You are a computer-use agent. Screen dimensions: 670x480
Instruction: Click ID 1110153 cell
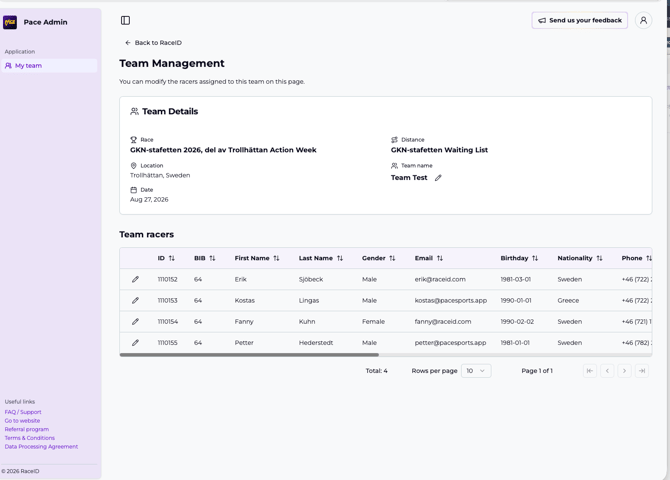tap(168, 300)
